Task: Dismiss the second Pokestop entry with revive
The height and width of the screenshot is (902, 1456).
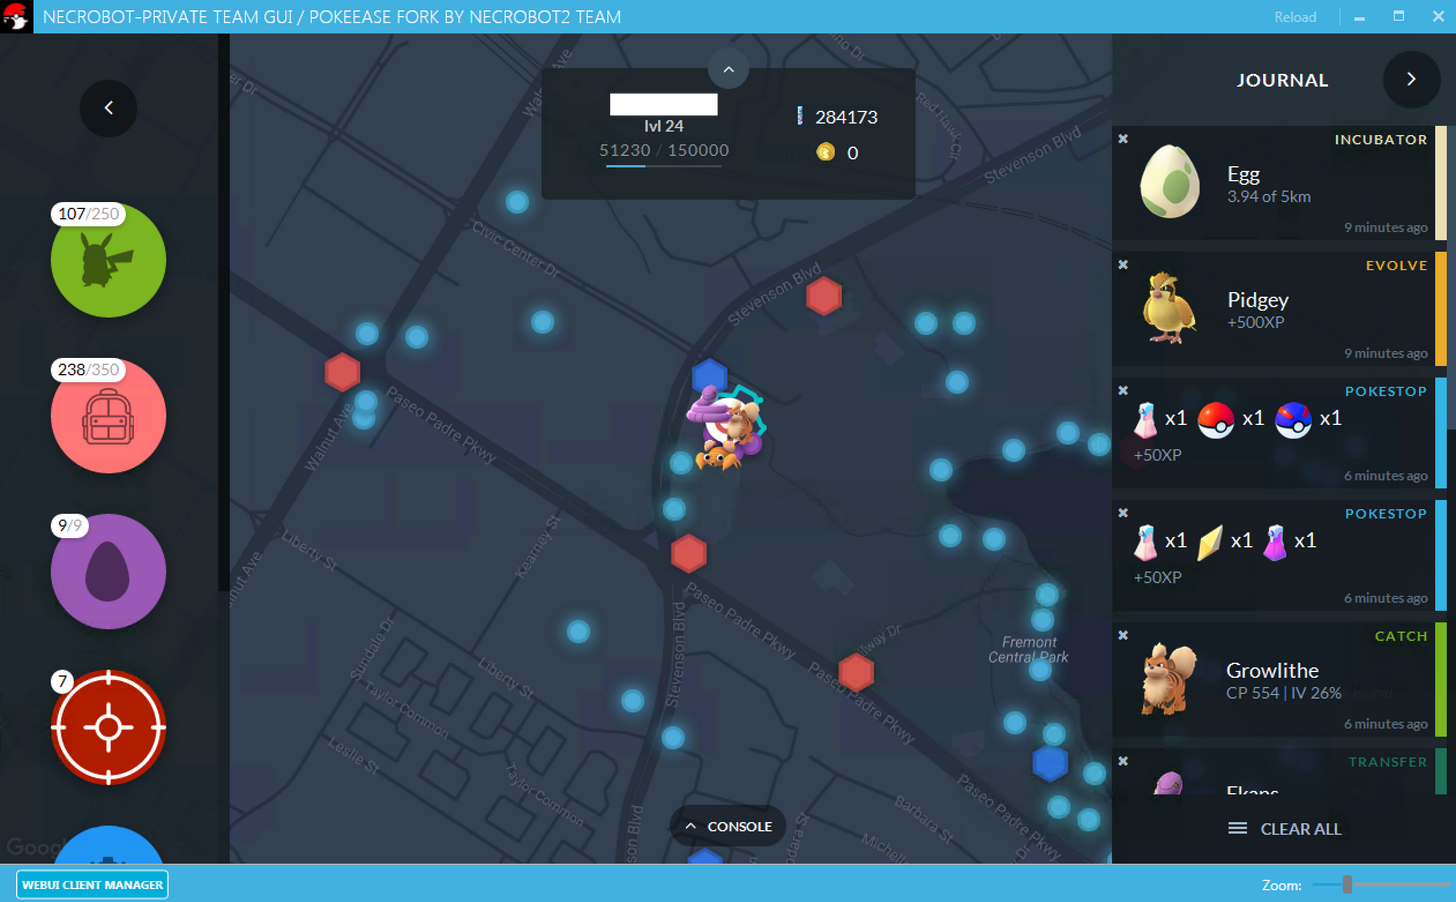Action: coord(1123,513)
